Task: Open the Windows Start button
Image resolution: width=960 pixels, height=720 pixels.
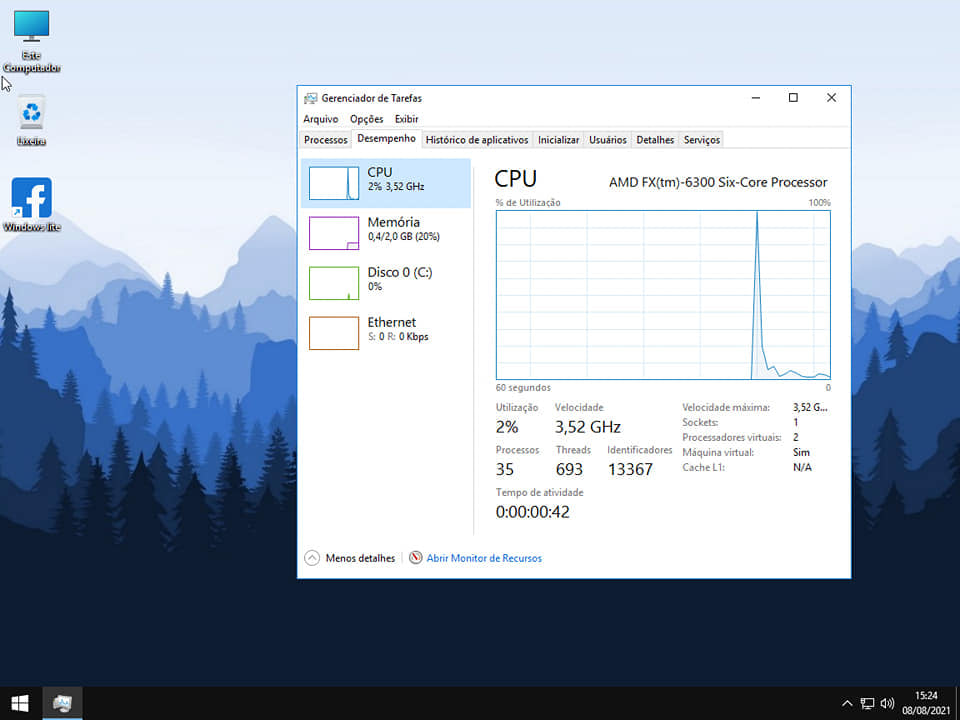Action: 20,703
